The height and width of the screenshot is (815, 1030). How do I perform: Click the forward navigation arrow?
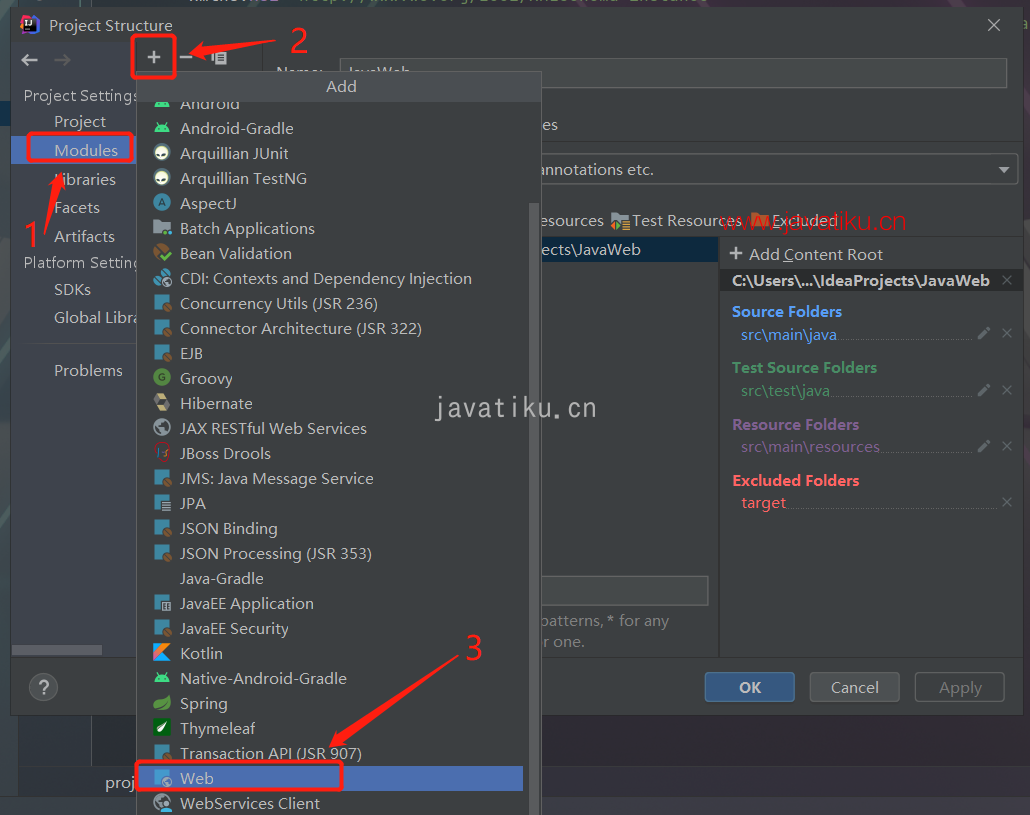62,60
